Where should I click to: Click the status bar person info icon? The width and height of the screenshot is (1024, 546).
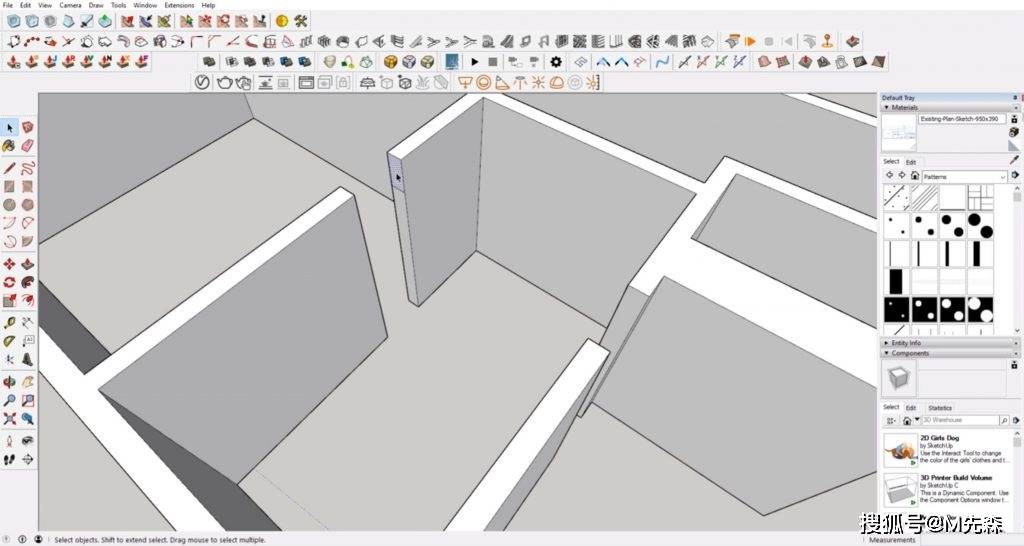[39, 539]
